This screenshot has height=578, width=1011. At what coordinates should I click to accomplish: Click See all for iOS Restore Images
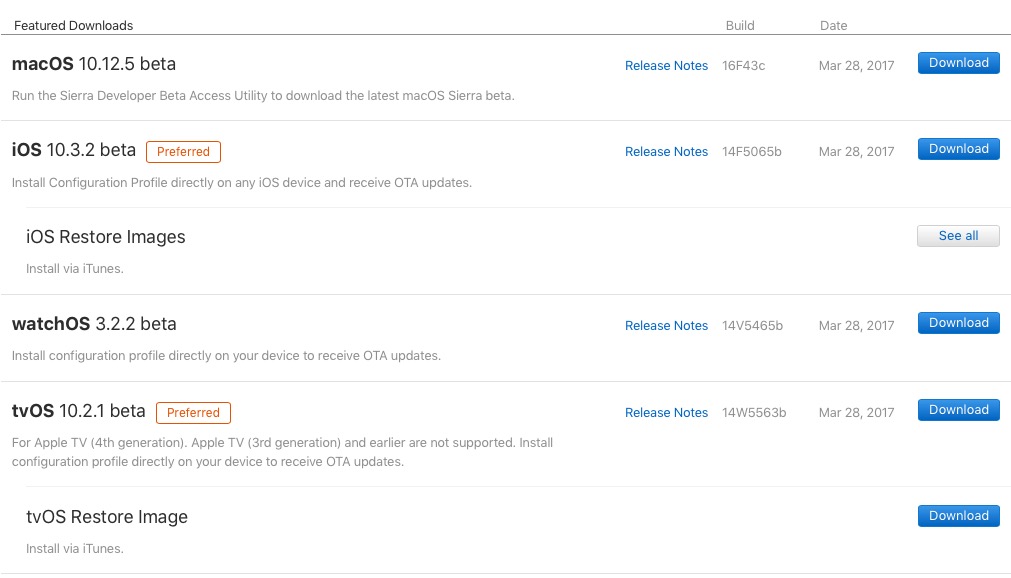[958, 236]
